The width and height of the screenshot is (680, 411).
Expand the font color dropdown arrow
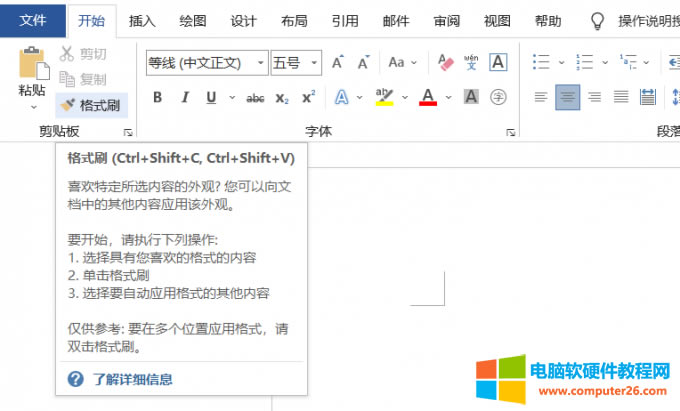(448, 97)
